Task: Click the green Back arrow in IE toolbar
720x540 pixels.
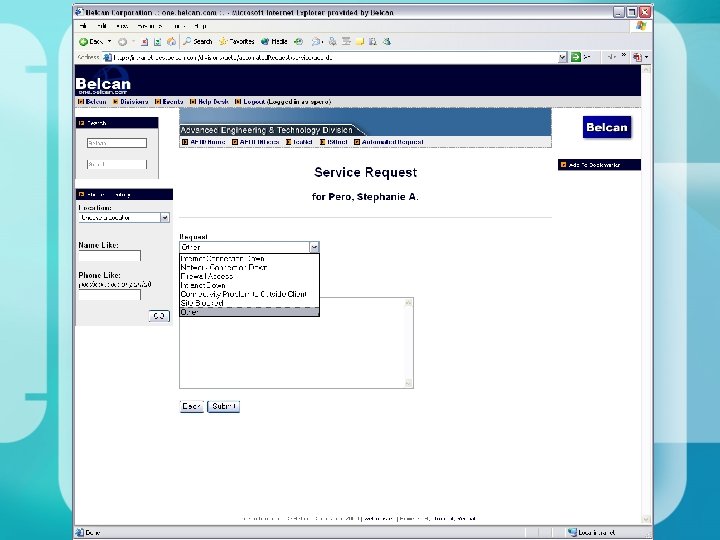Action: (83, 42)
